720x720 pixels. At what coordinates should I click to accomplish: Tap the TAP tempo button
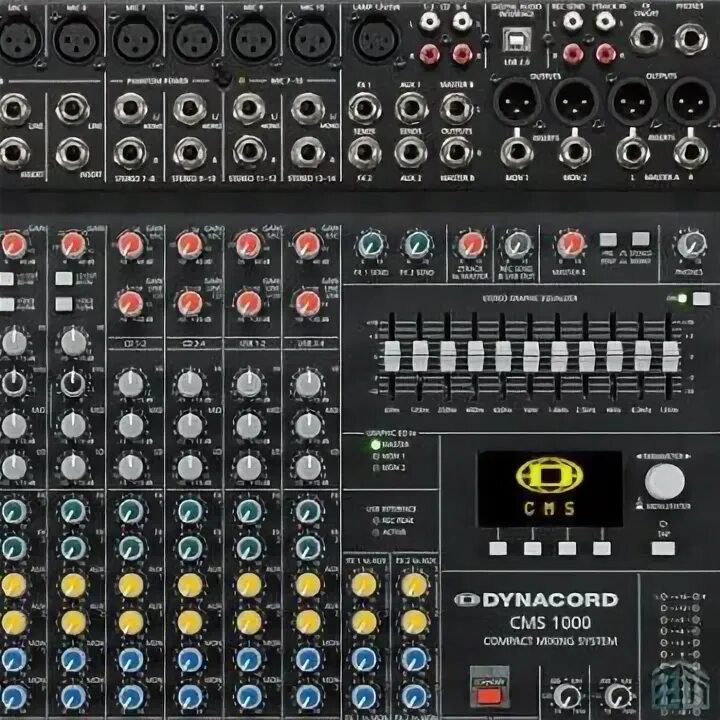click(x=663, y=548)
